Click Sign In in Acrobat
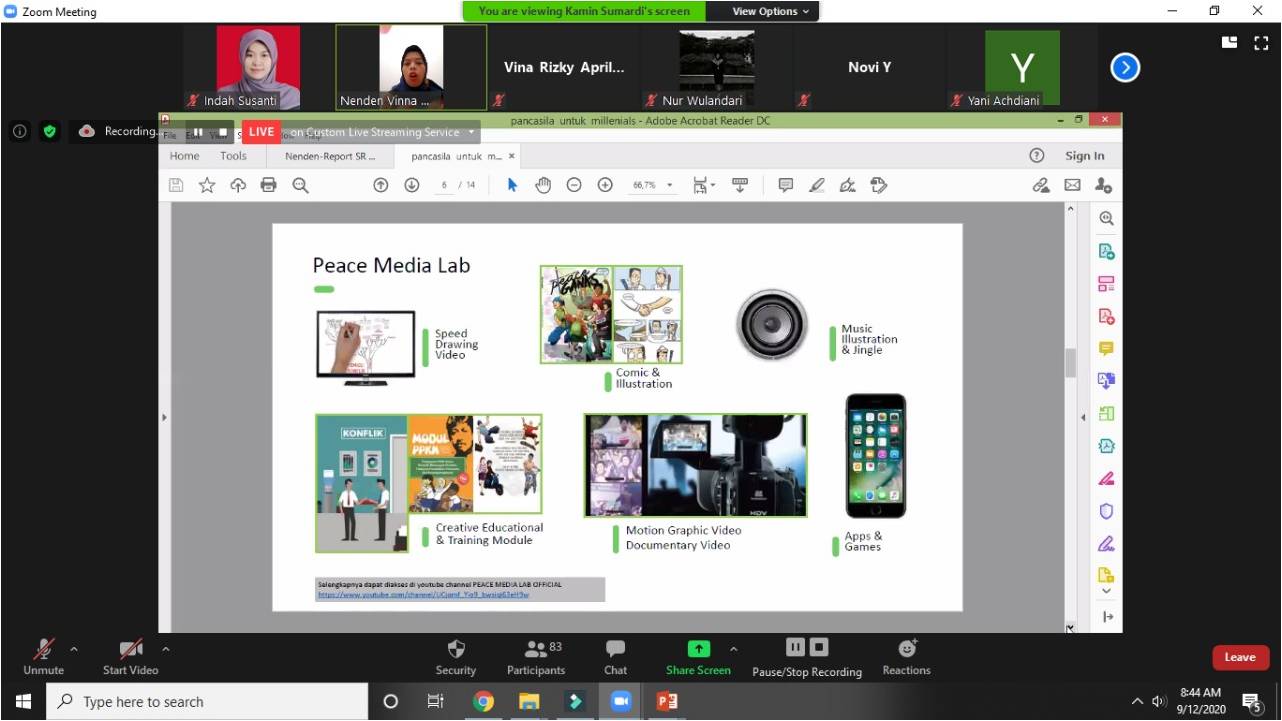The width and height of the screenshot is (1282, 721). point(1085,156)
